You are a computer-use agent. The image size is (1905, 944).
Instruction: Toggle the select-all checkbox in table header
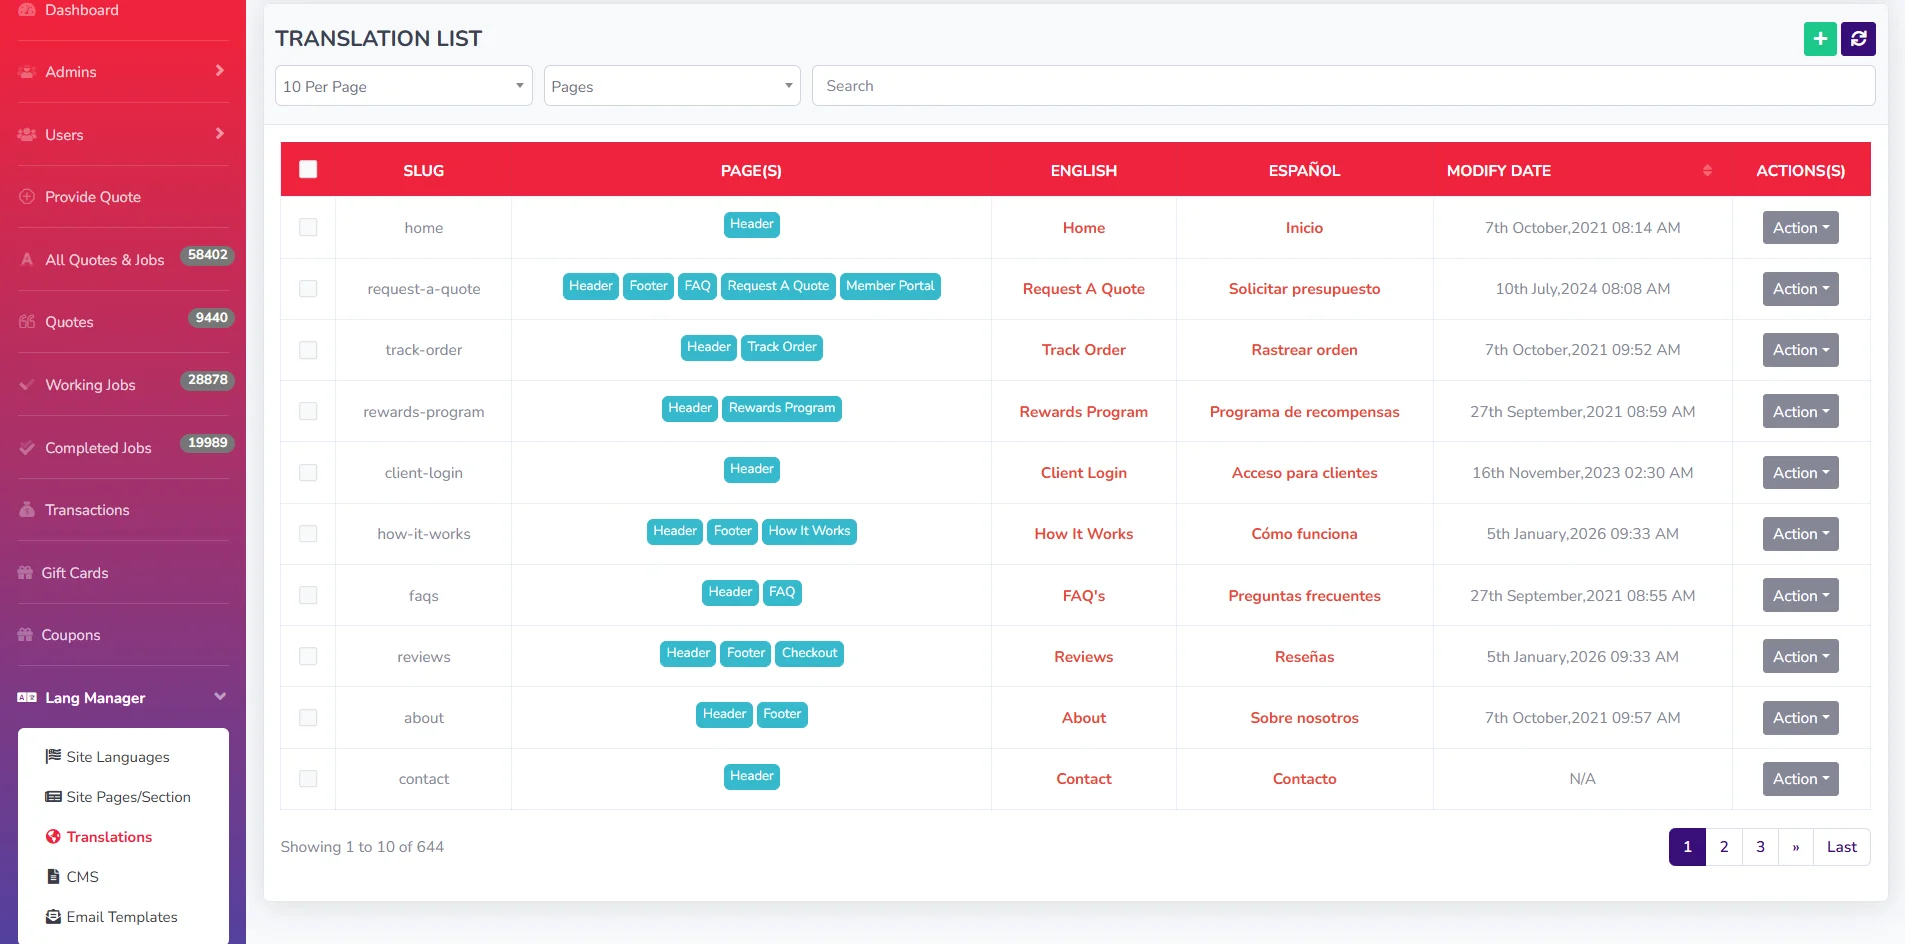coord(308,170)
